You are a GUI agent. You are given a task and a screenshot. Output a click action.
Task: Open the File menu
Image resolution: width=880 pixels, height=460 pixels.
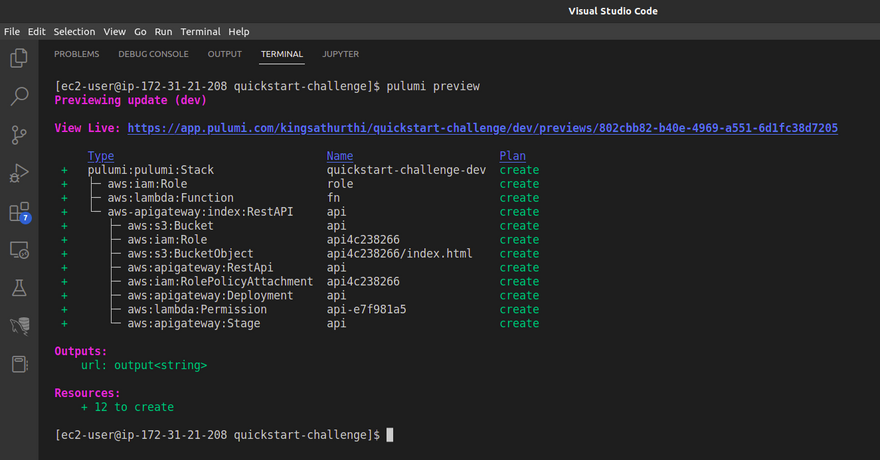pyautogui.click(x=12, y=32)
